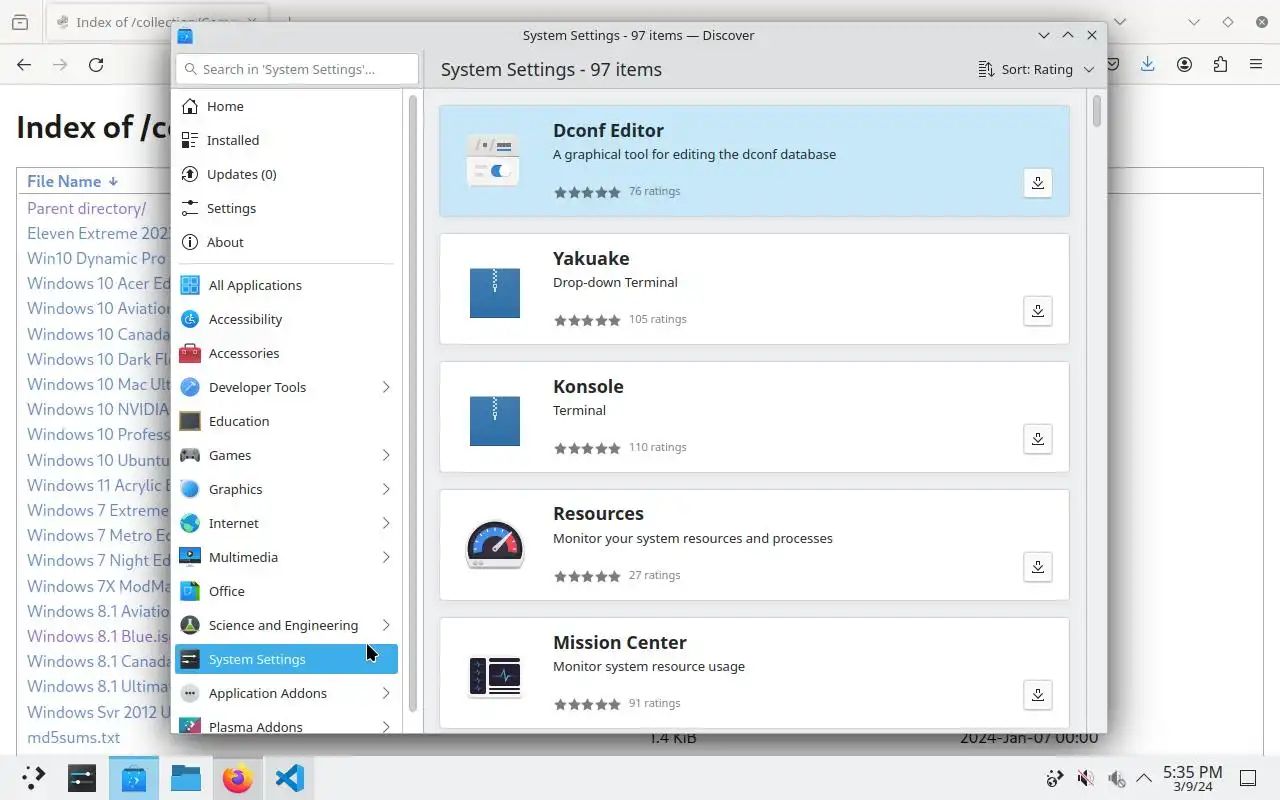The width and height of the screenshot is (1280, 800).
Task: Show hidden system tray icons arrow
Action: point(1144,778)
